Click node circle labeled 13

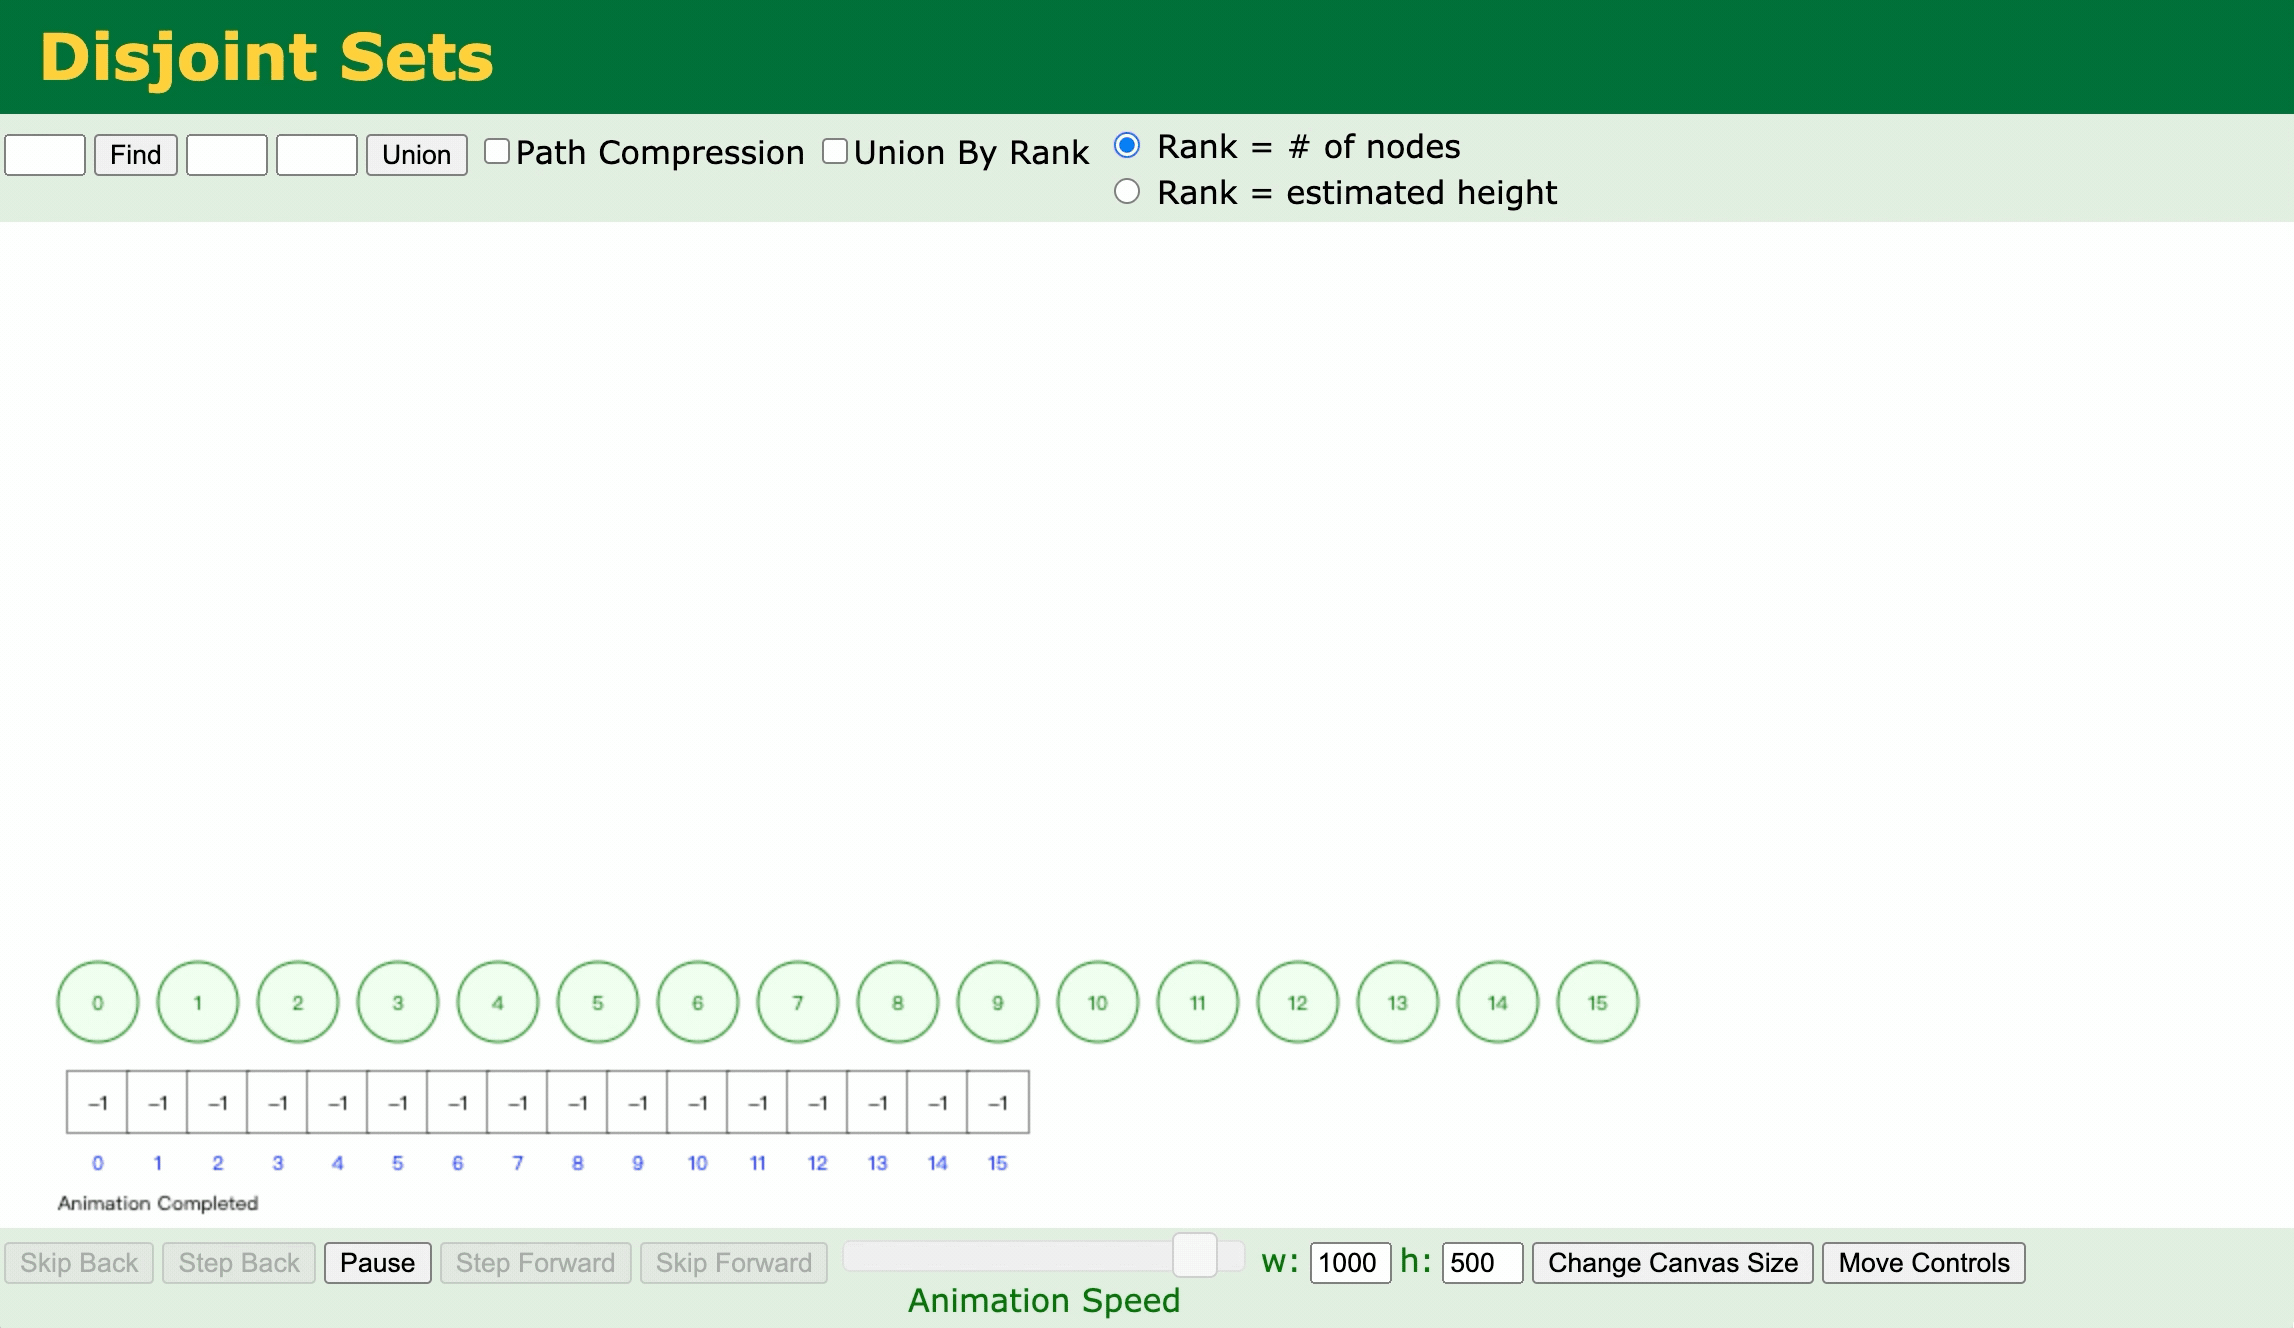(1398, 1002)
